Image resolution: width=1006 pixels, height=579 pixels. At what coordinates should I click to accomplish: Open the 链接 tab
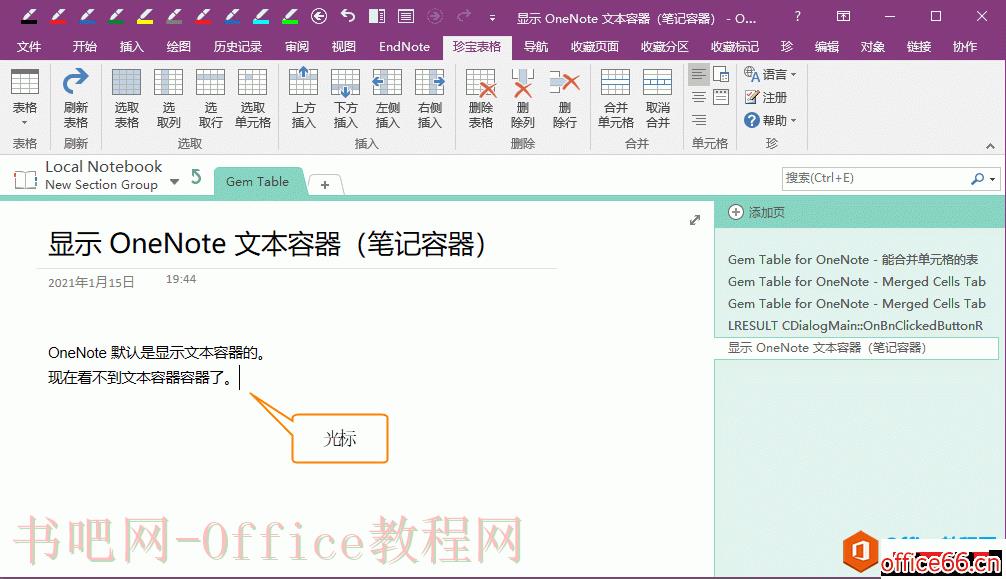919,46
